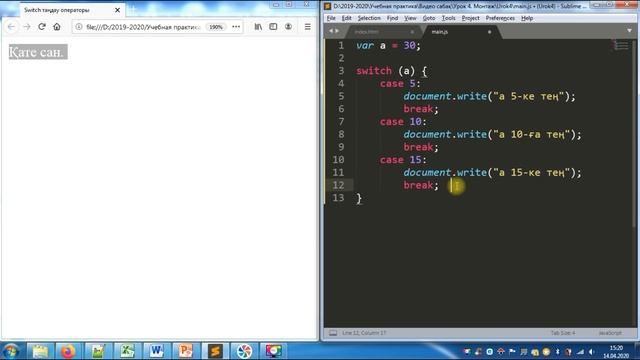Viewport: 640px width, 360px height.
Task: Click the highlighted text Қате сан.
Action: [38, 52]
